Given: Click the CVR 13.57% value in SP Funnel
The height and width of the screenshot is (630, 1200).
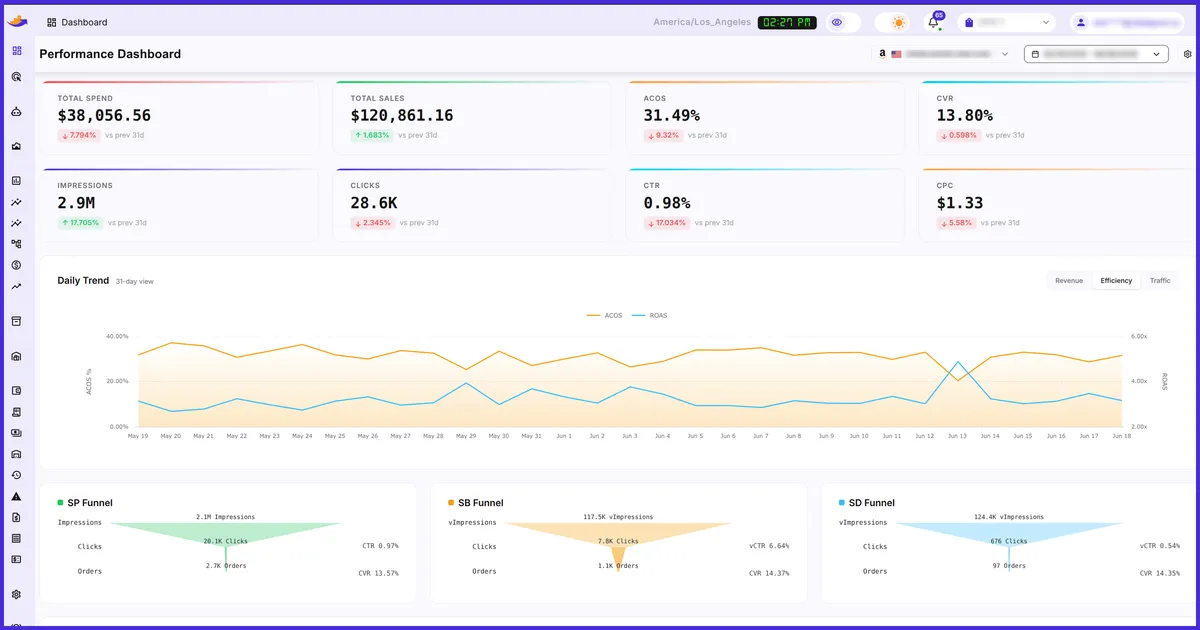Looking at the screenshot, I should coord(378,573).
